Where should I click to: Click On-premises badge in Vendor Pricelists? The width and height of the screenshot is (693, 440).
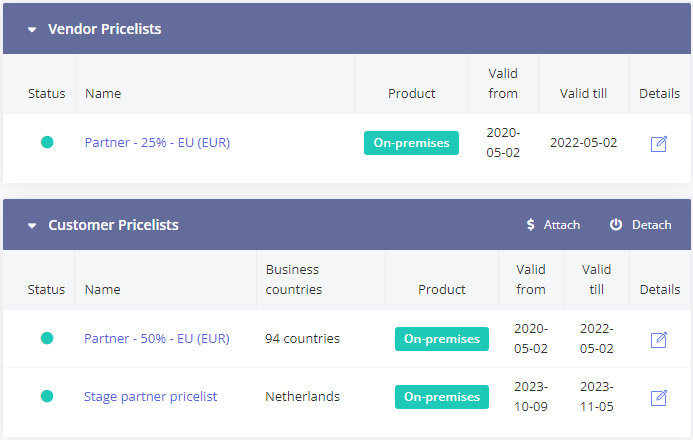411,143
